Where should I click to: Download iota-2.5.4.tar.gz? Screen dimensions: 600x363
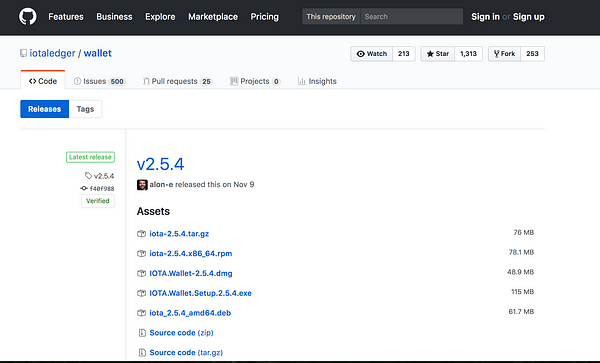click(179, 234)
